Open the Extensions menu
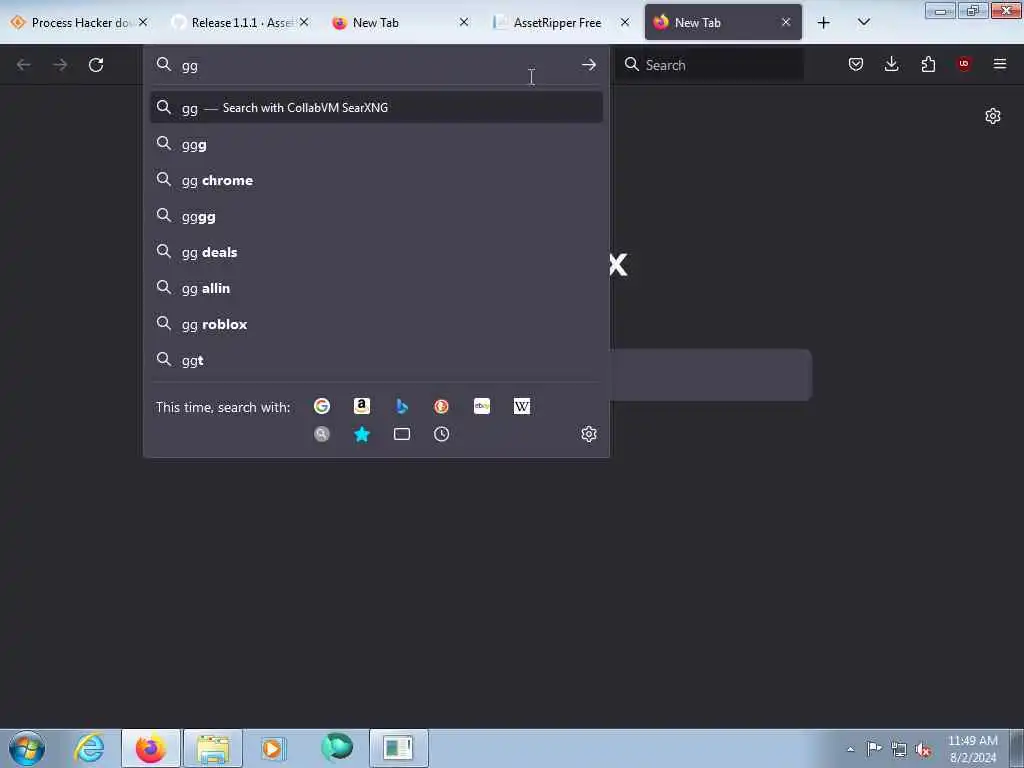Viewport: 1024px width, 768px height. pos(928,64)
